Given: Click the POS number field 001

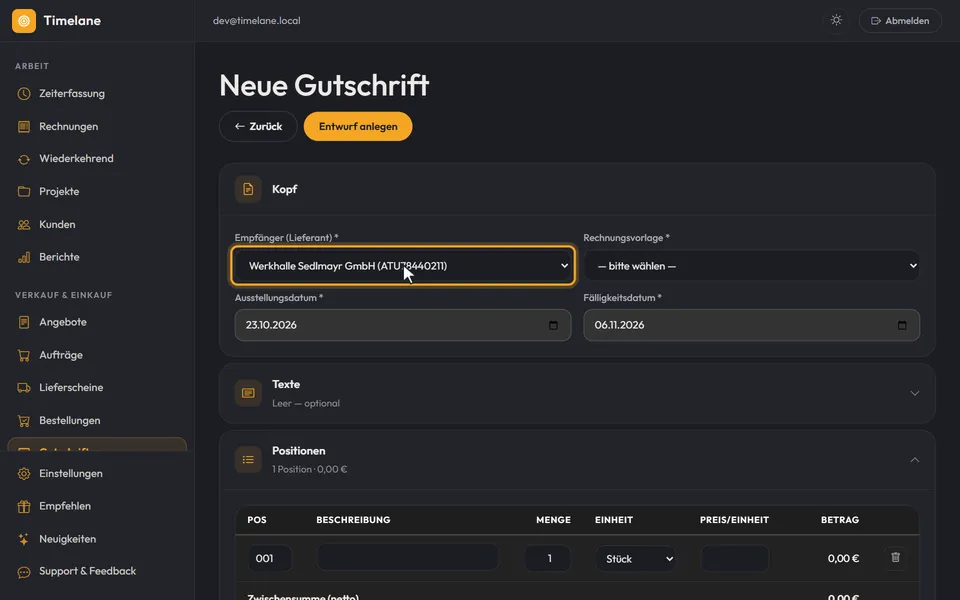Looking at the screenshot, I should pos(269,558).
